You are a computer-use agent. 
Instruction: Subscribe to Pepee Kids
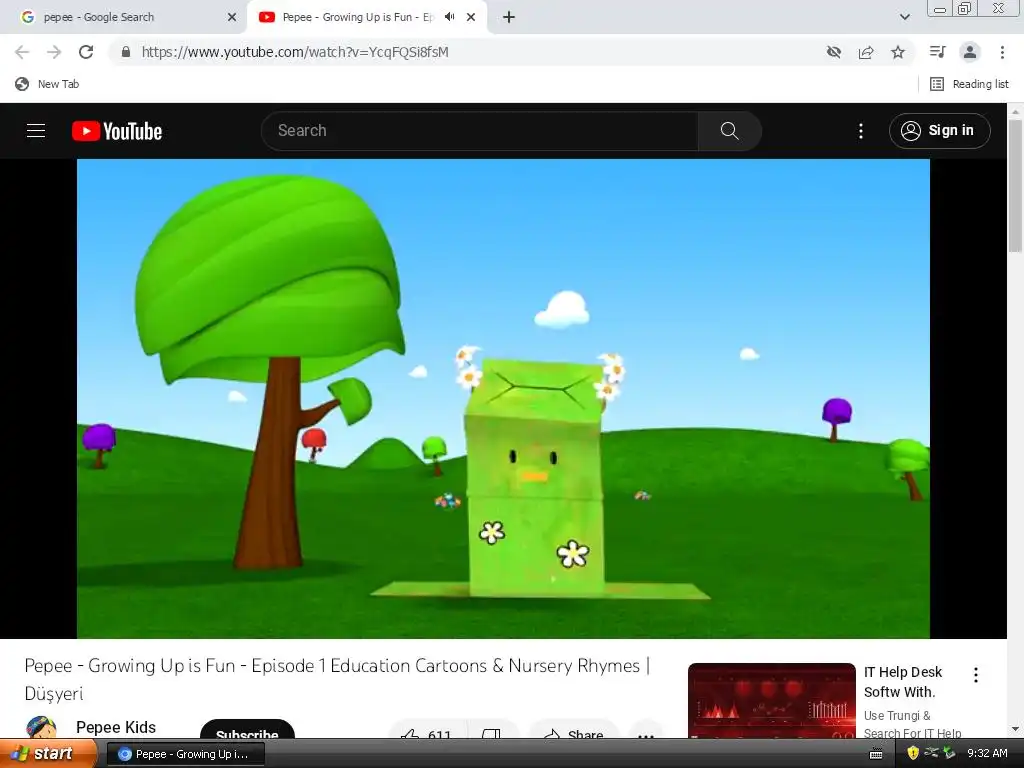[x=247, y=730]
